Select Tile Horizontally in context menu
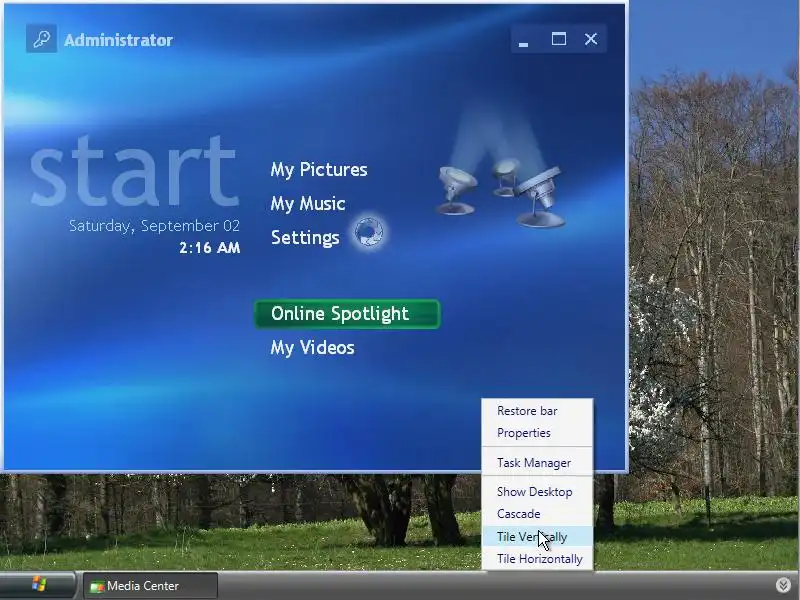Screen dimensions: 800x600 (537, 559)
